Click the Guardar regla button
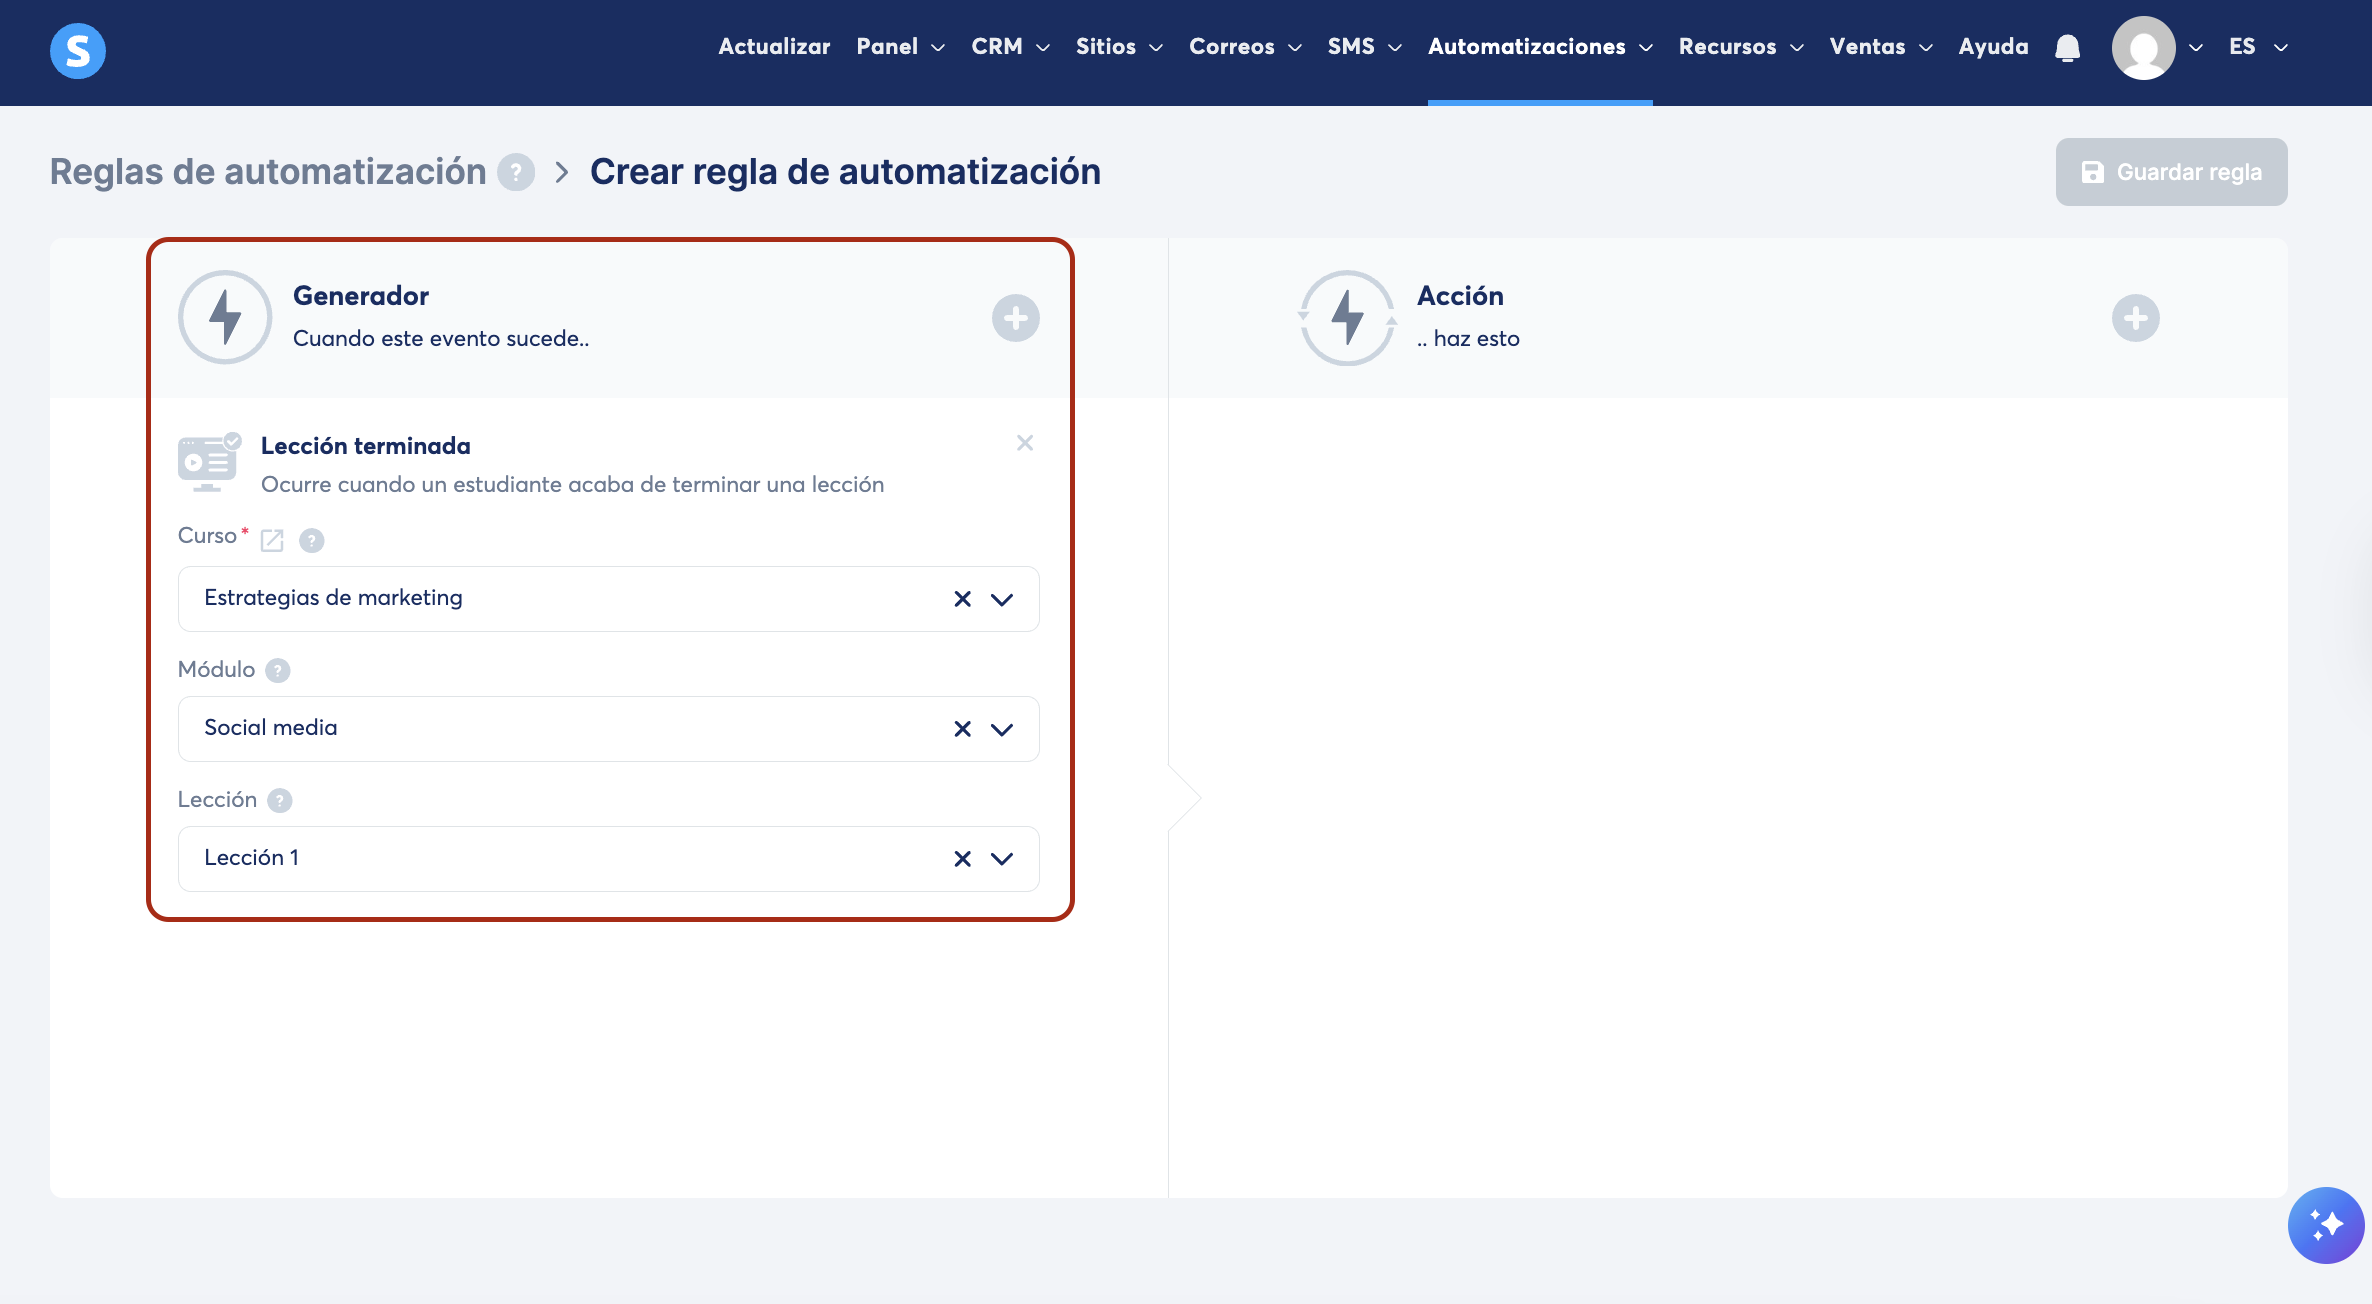This screenshot has height=1304, width=2372. pyautogui.click(x=2171, y=172)
